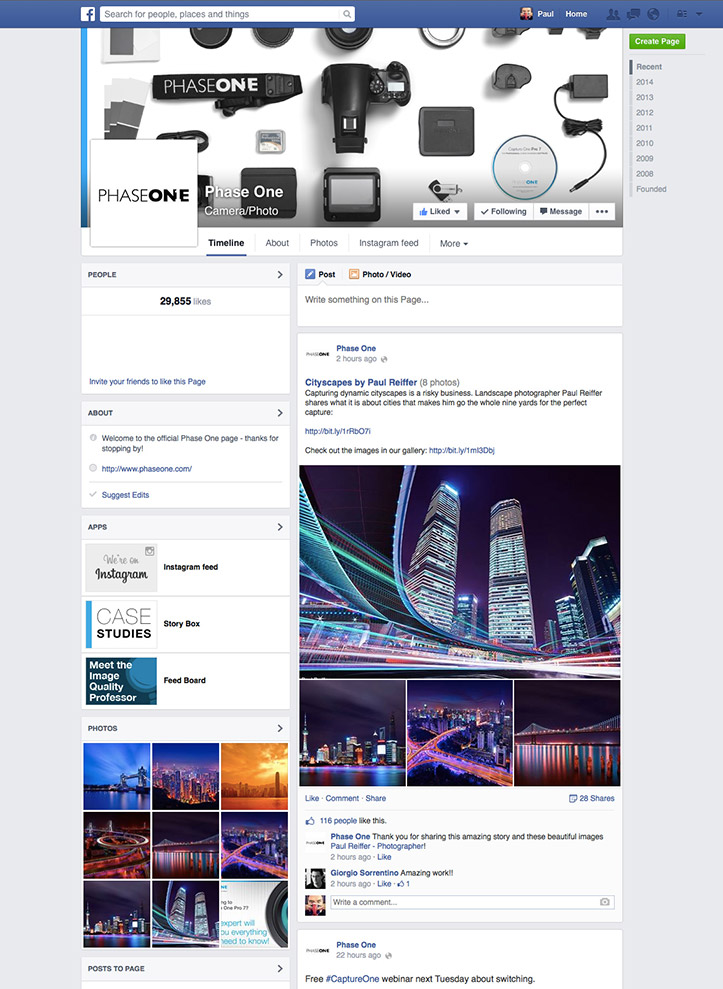The width and height of the screenshot is (723, 989).
Task: Click the Image Quality Professor thumbnail
Action: 121,681
